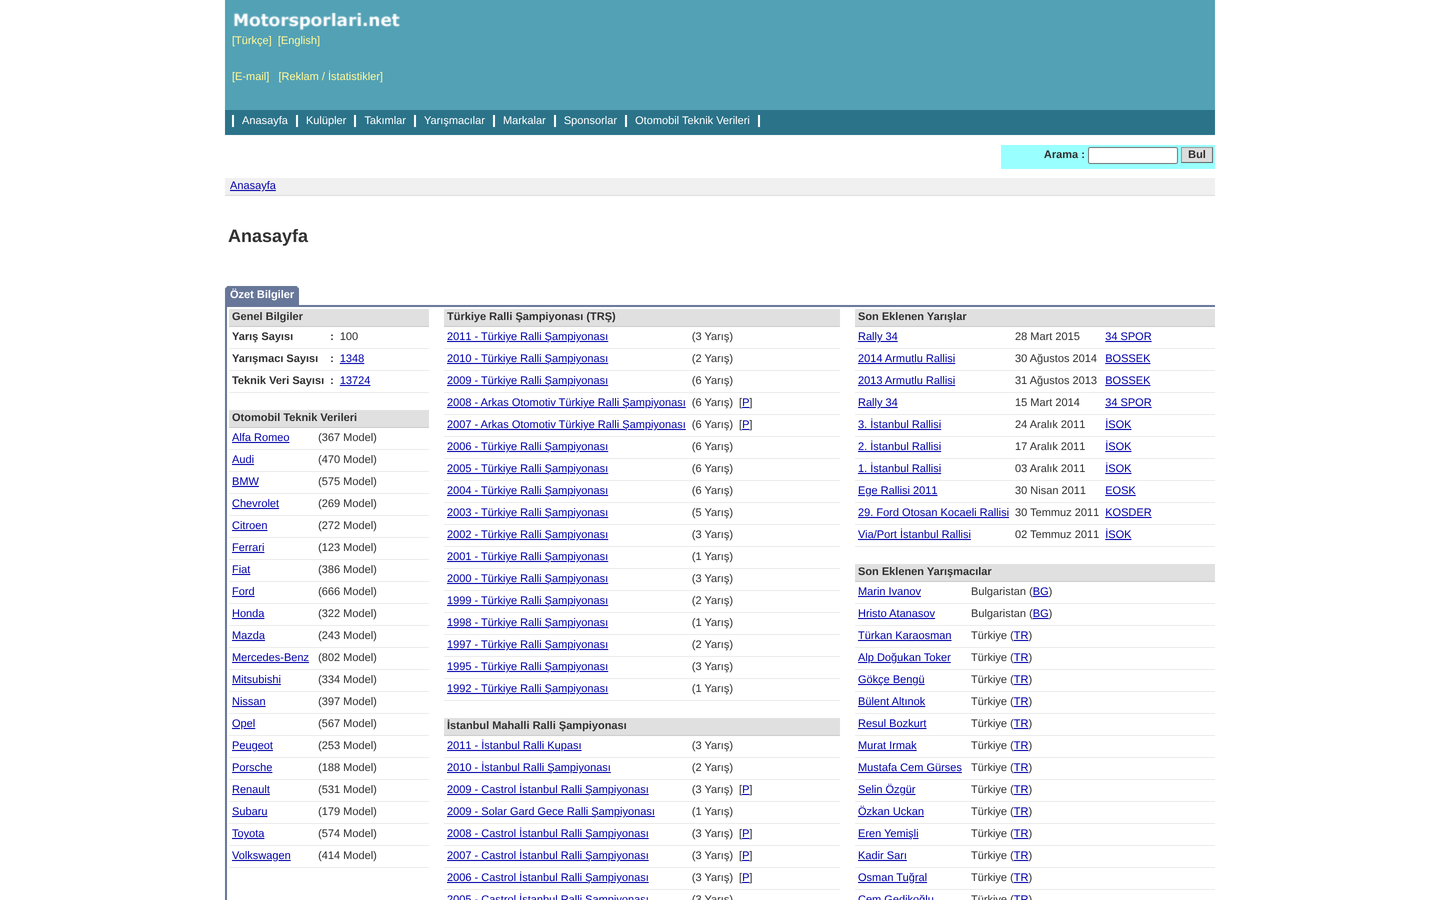
Task: Click the Bul search button
Action: (1197, 155)
